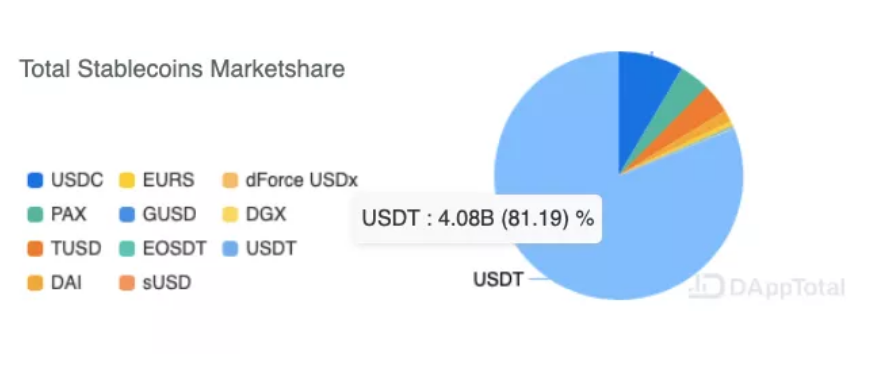
Task: Click the DAppTotal watermark logo
Action: 767,287
